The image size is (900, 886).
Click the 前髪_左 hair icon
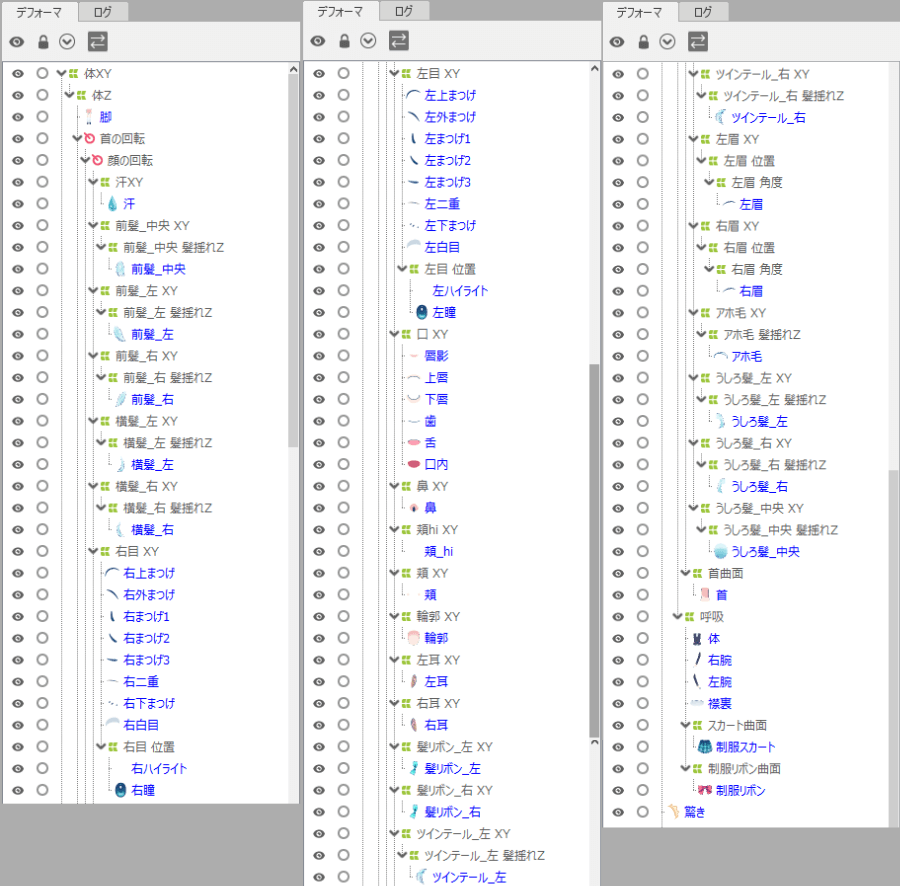click(x=119, y=334)
